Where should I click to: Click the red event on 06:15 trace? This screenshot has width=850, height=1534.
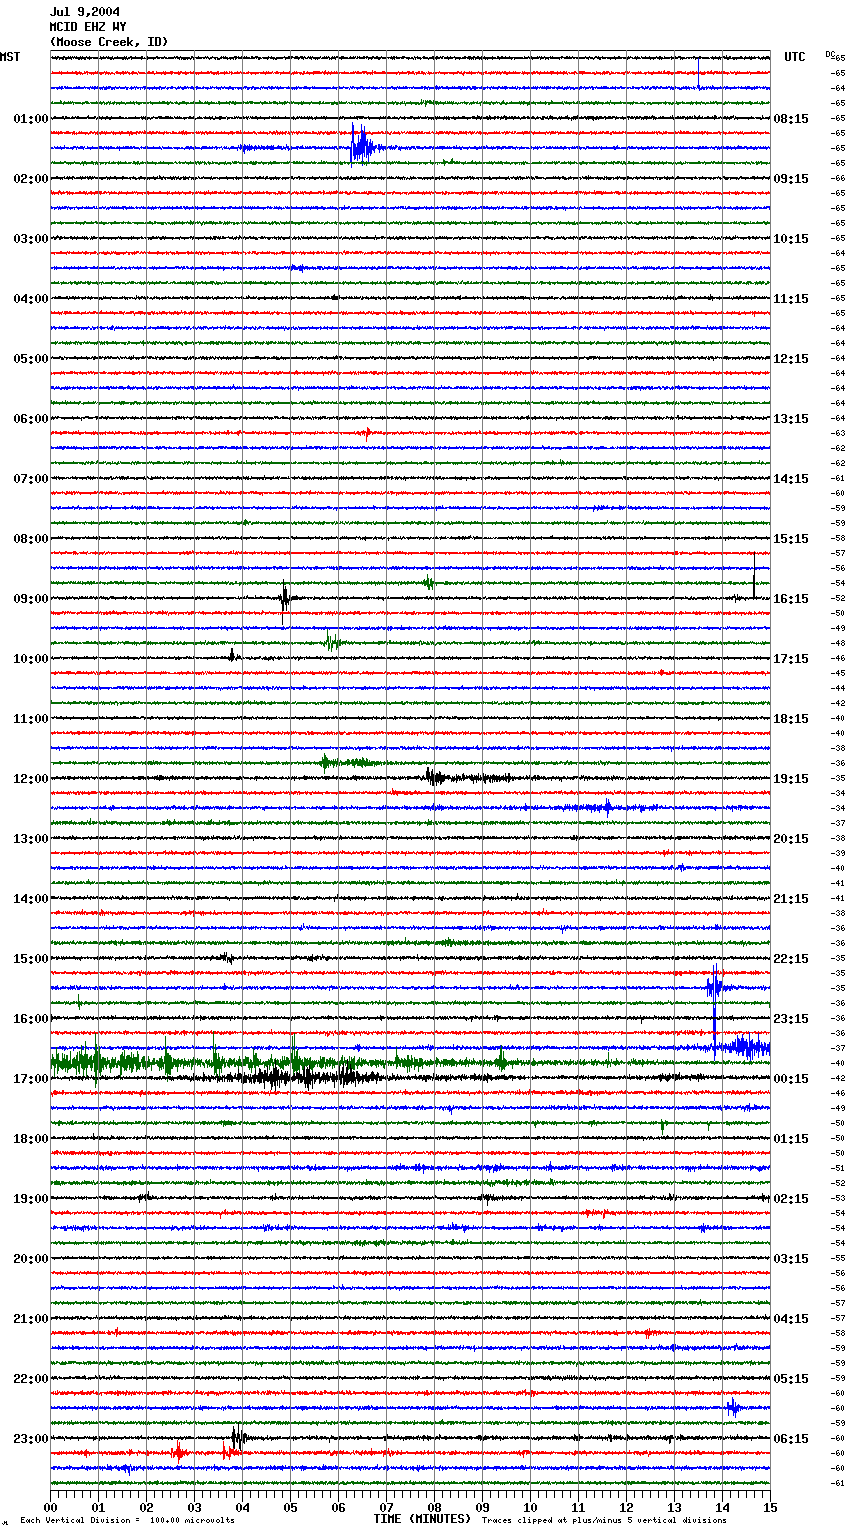(367, 433)
